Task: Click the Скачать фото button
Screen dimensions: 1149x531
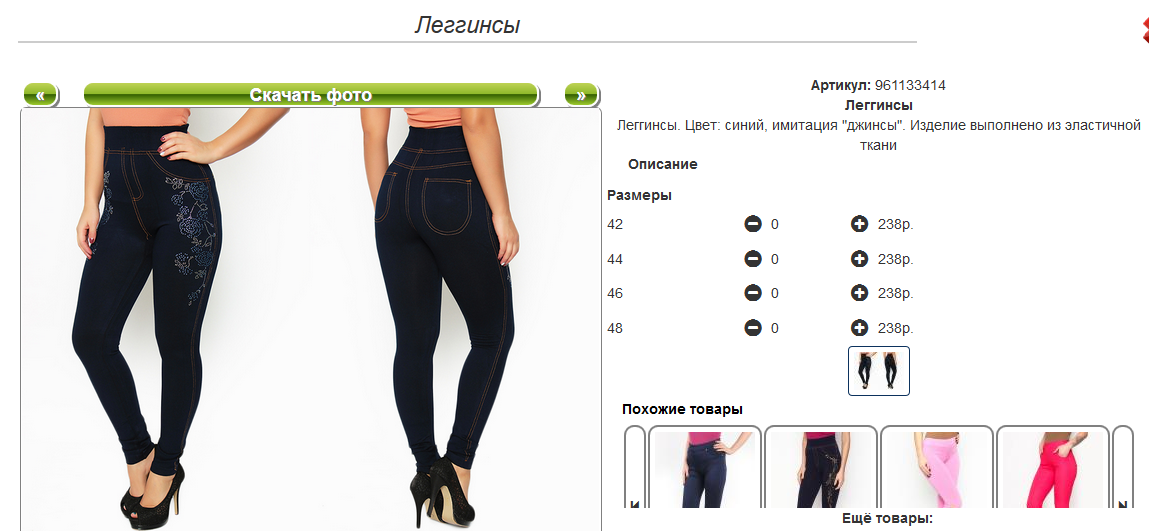Action: click(311, 94)
